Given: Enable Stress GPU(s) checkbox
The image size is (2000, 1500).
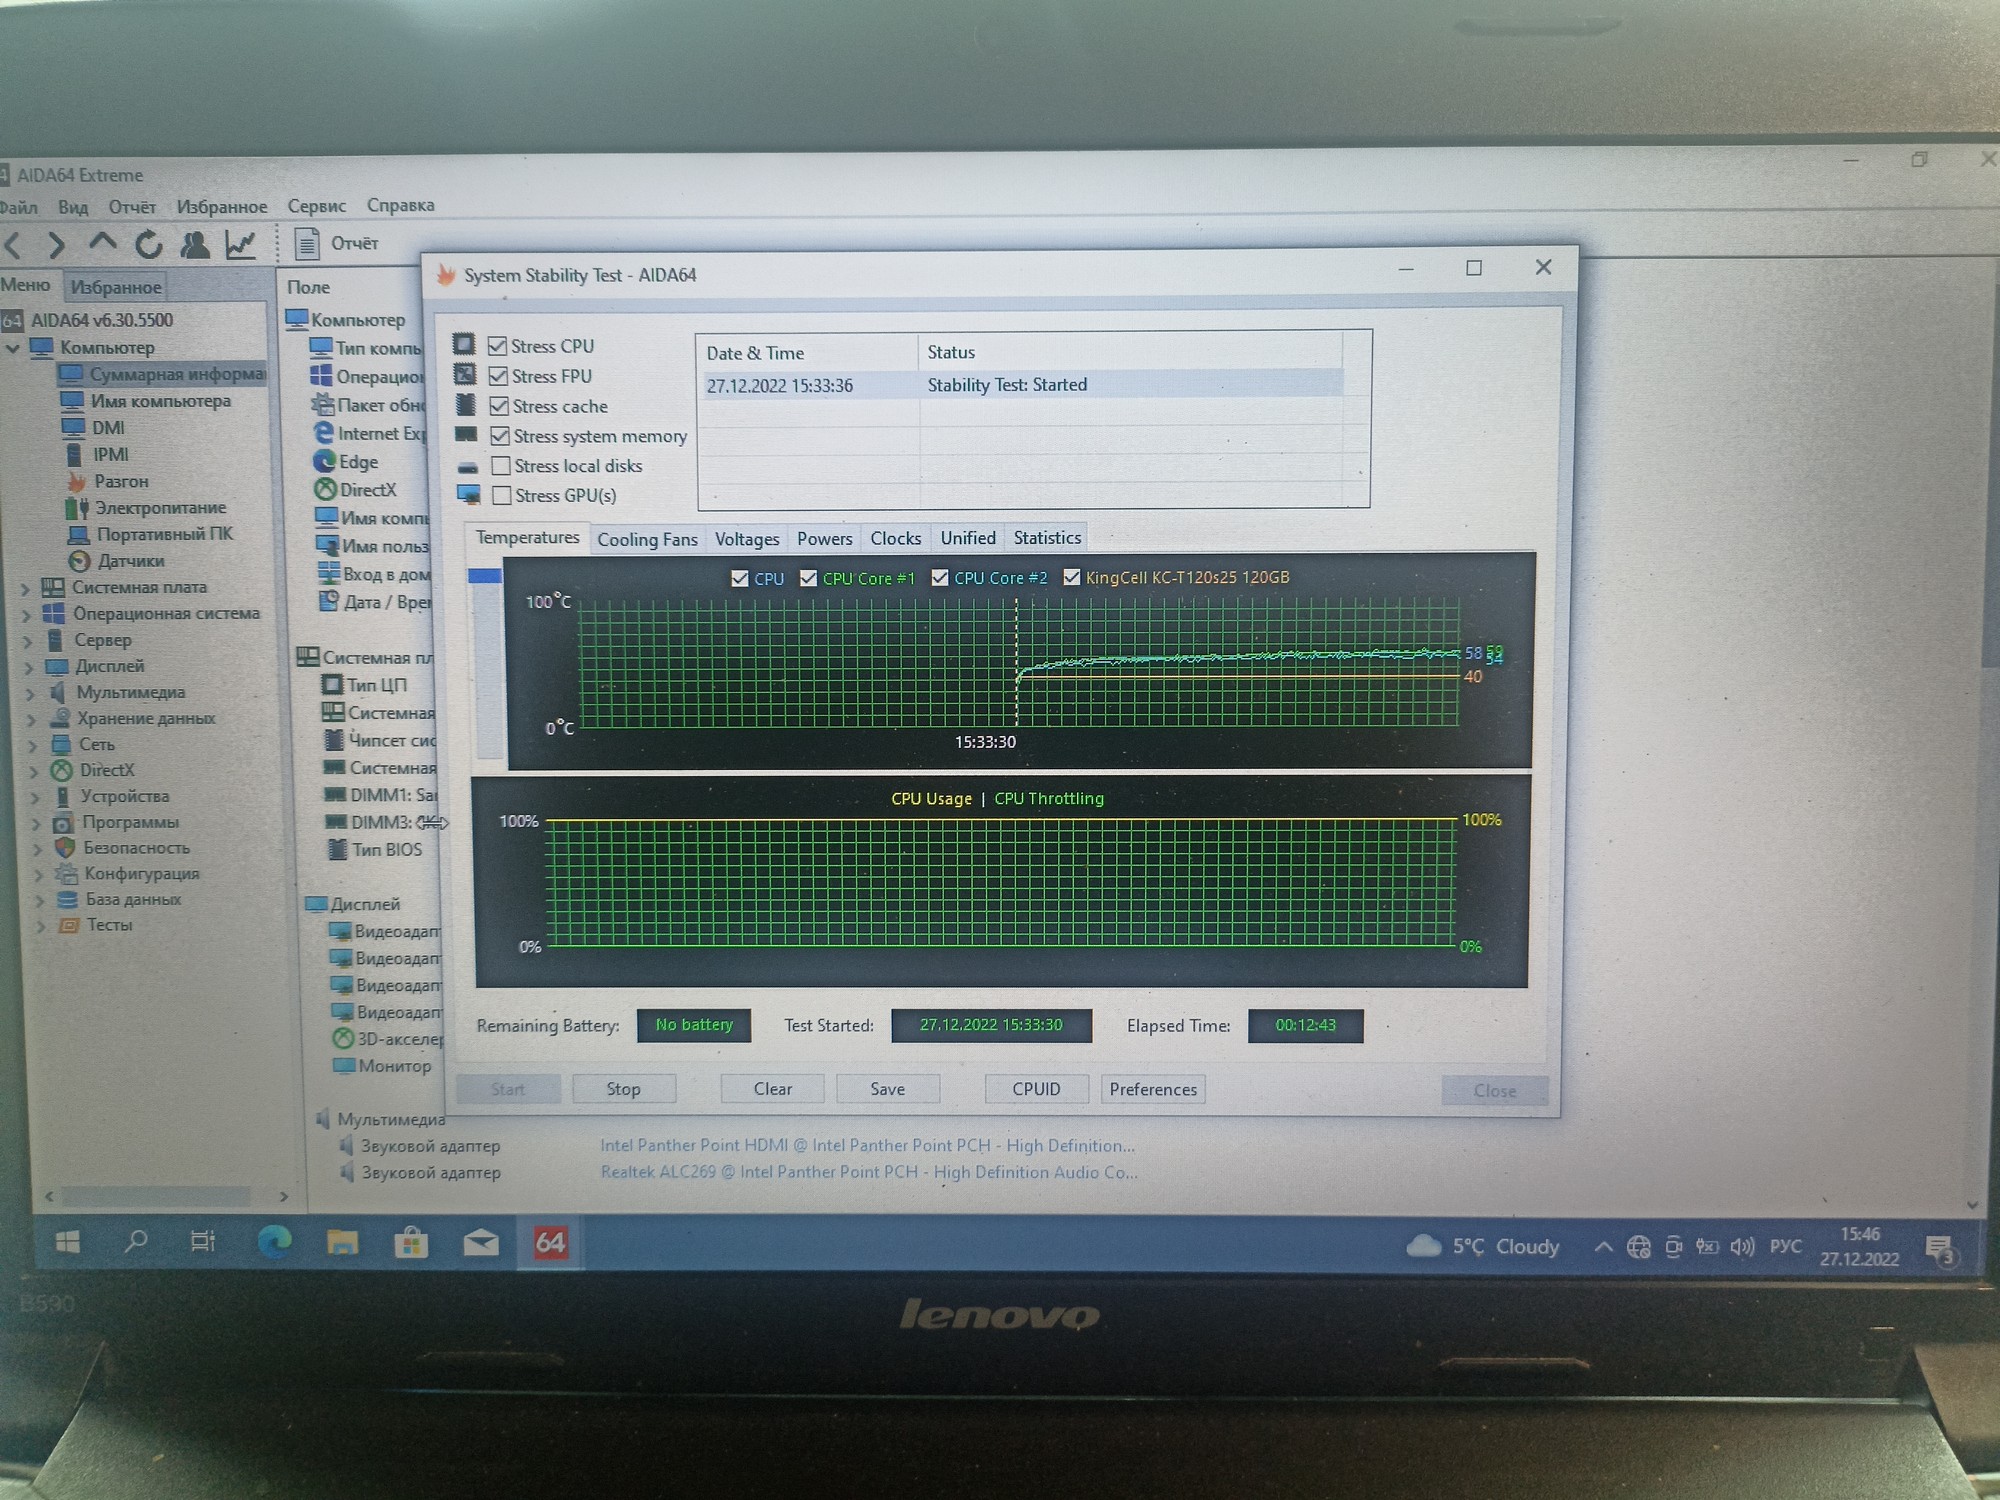Looking at the screenshot, I should (x=502, y=495).
